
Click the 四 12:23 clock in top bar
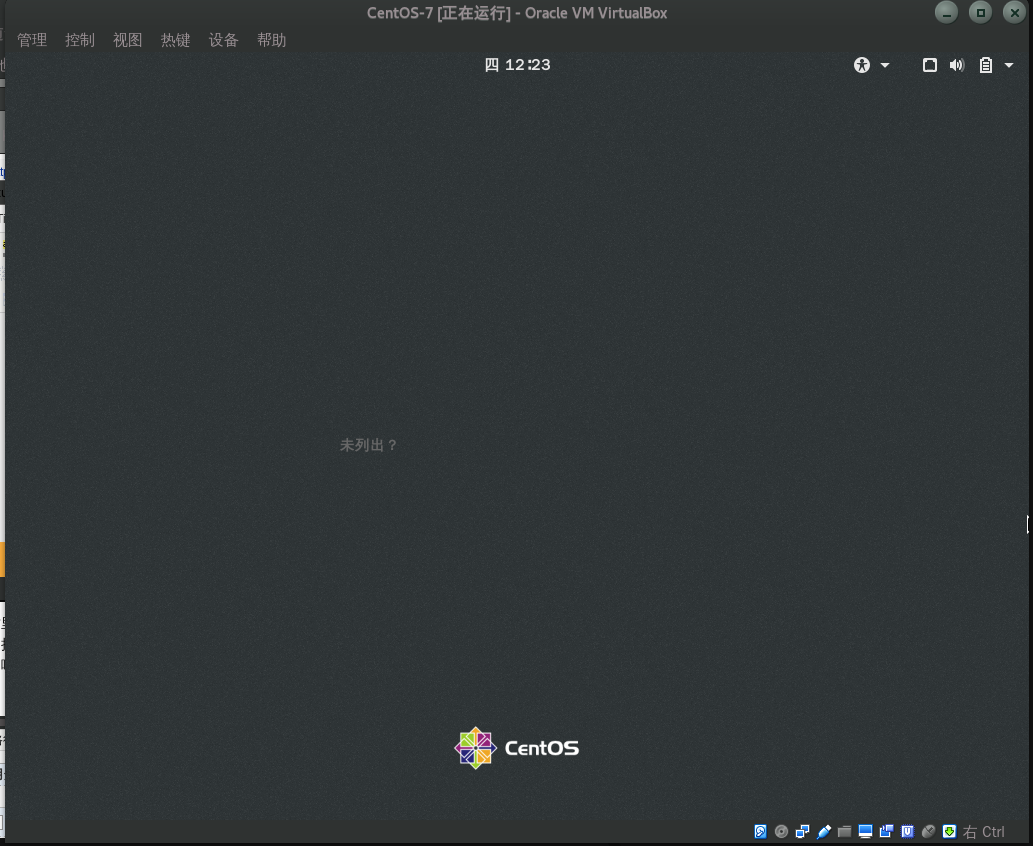(517, 65)
